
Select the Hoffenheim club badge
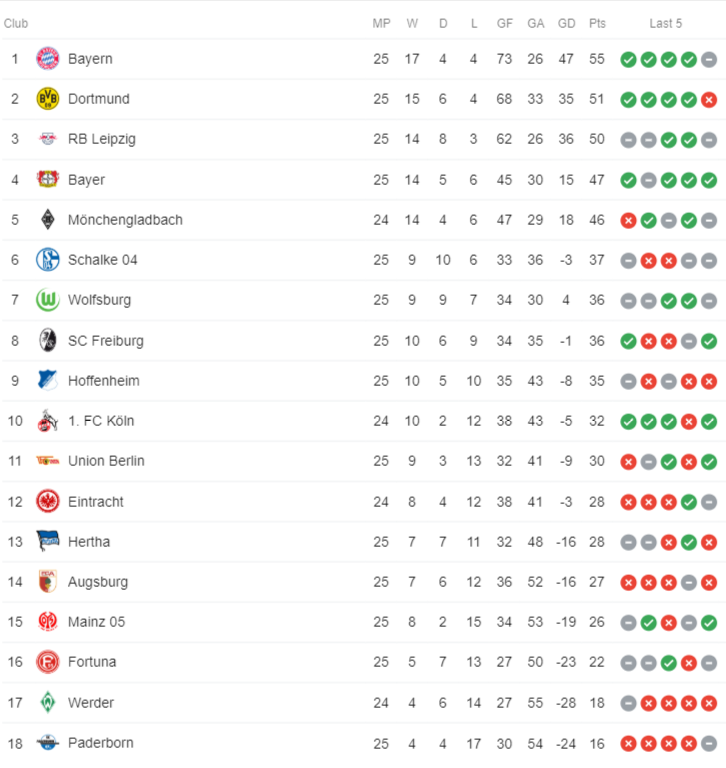[48, 381]
